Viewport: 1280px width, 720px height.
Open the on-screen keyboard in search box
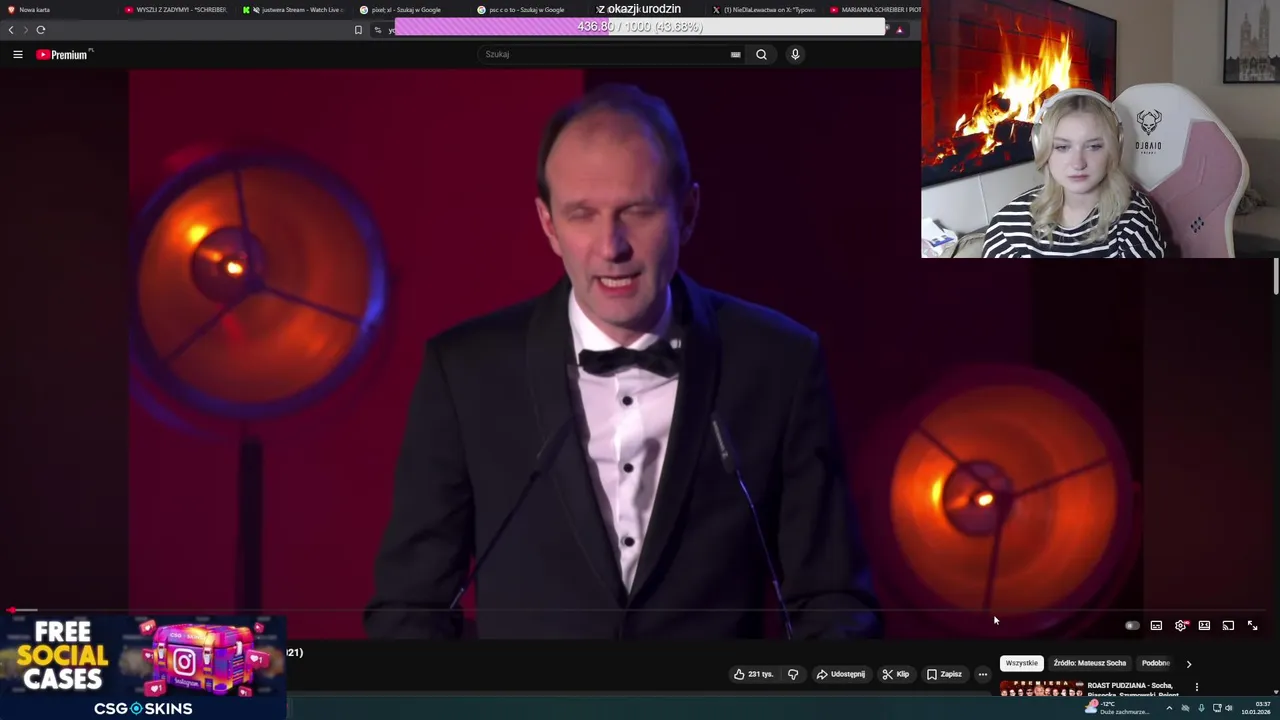[x=736, y=54]
